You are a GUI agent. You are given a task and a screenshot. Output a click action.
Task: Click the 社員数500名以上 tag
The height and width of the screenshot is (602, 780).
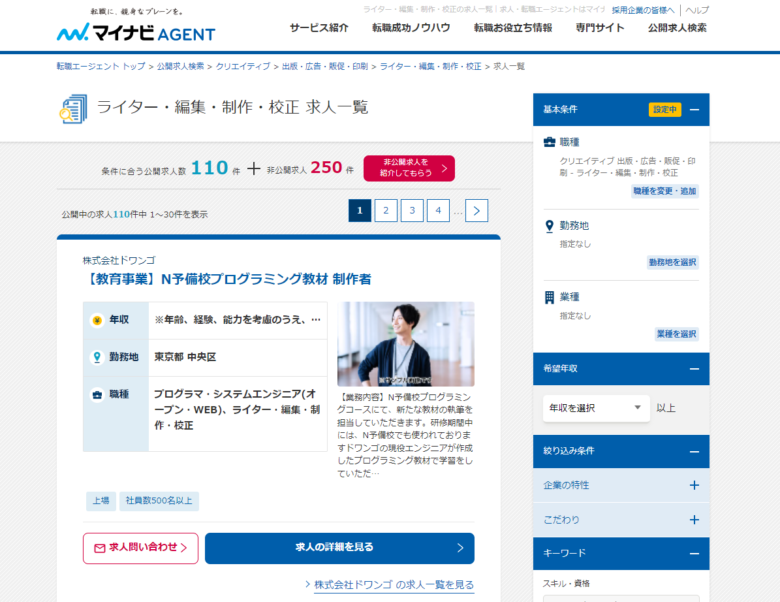(159, 501)
